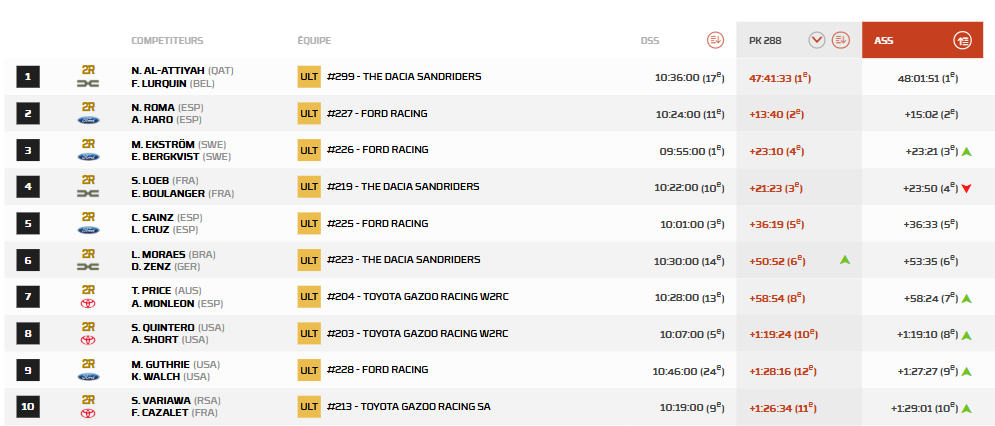Click the Équipe column header

coord(314,41)
